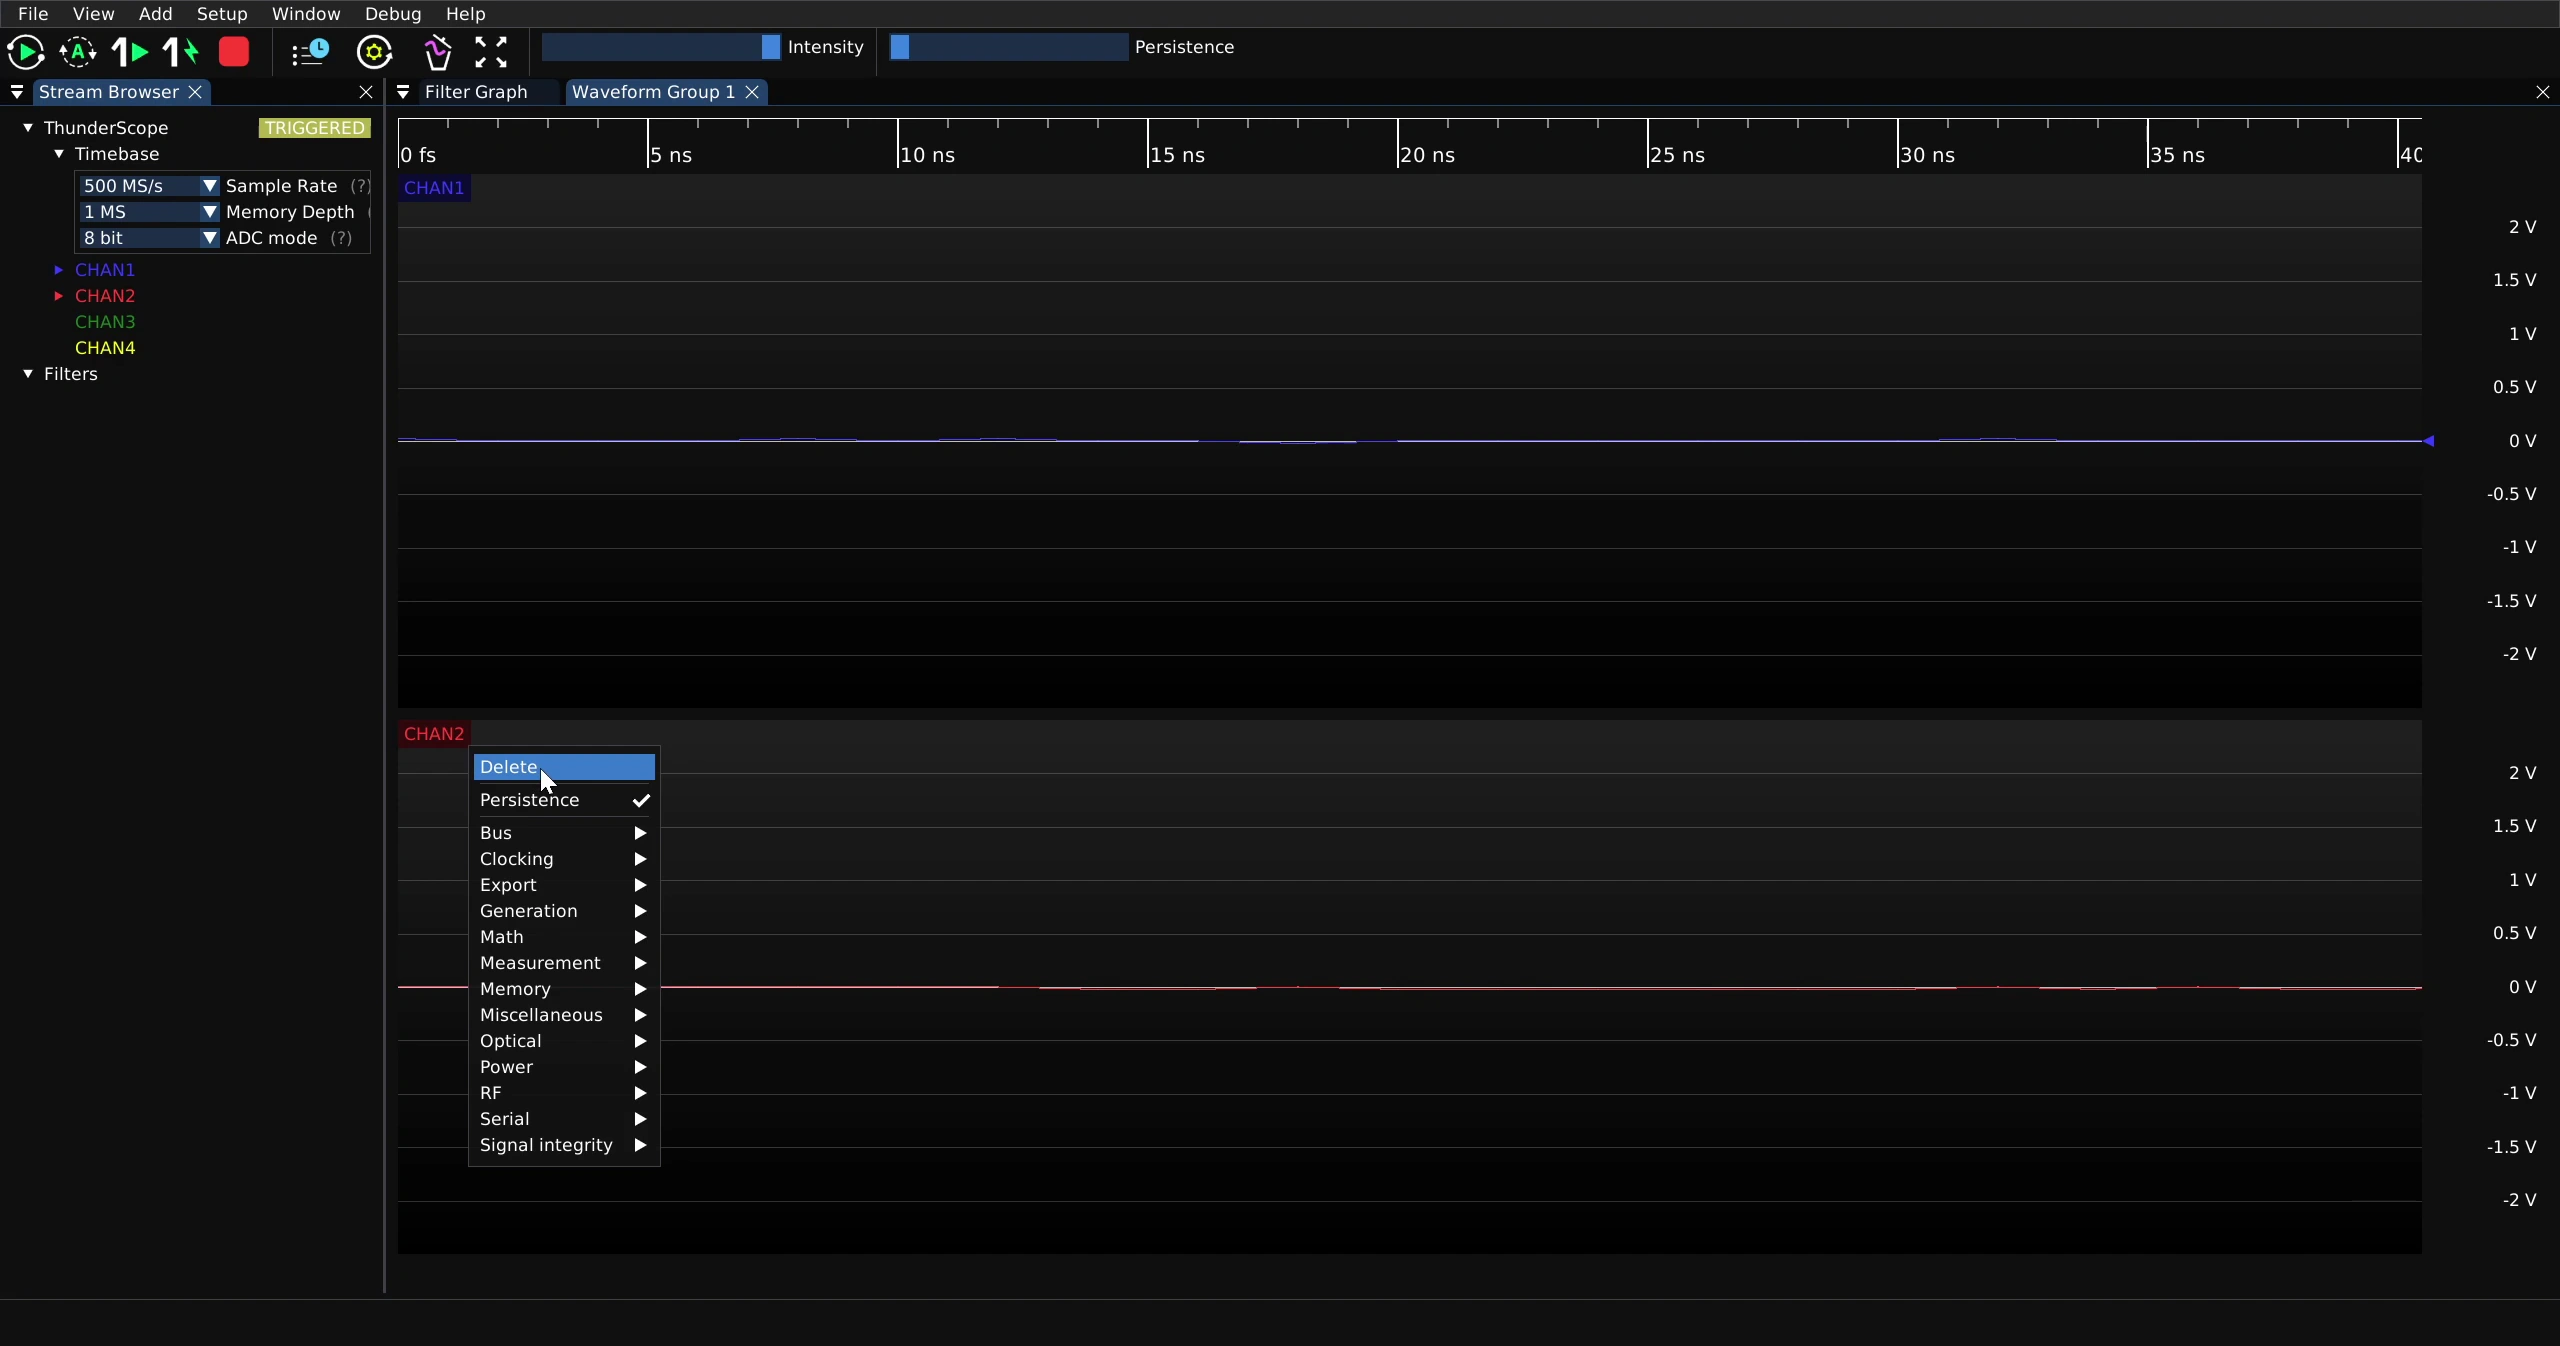The image size is (2560, 1346).
Task: Open the Serial submenu
Action: (x=564, y=1119)
